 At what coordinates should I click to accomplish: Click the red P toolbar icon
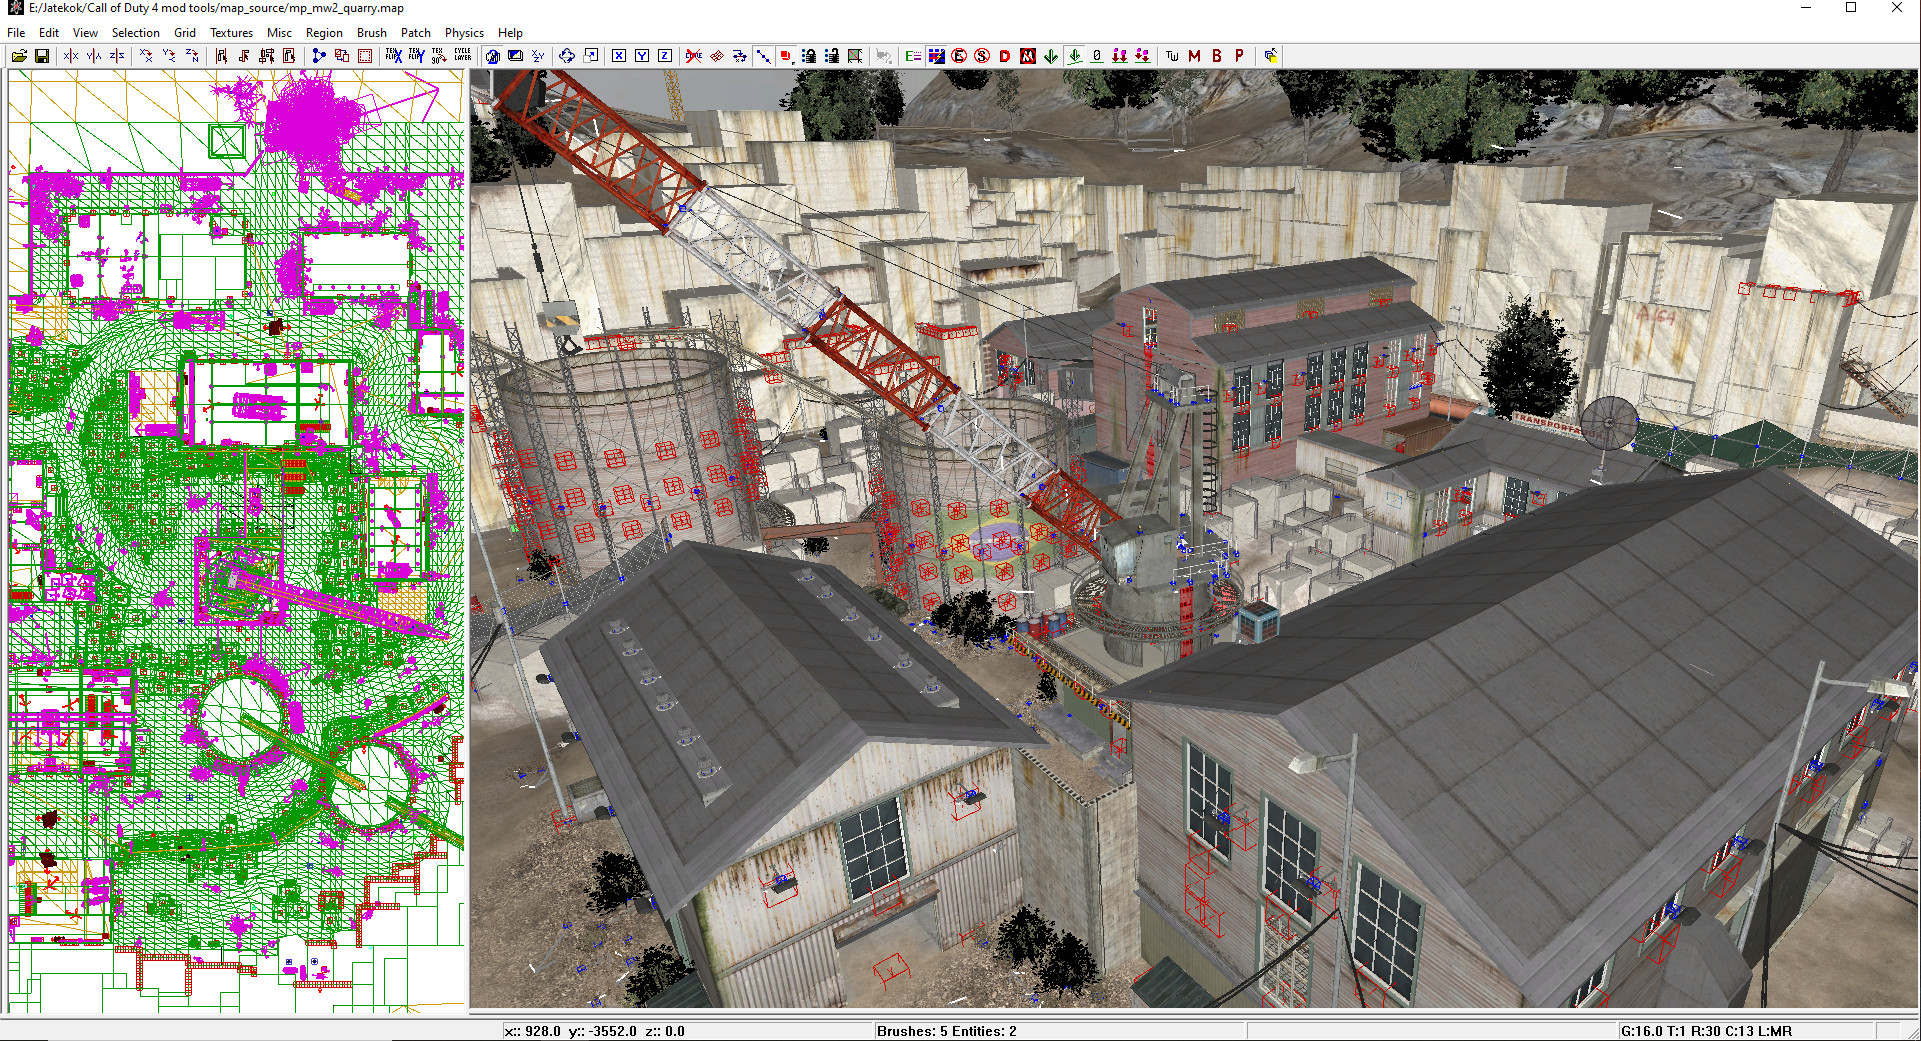[x=1240, y=56]
